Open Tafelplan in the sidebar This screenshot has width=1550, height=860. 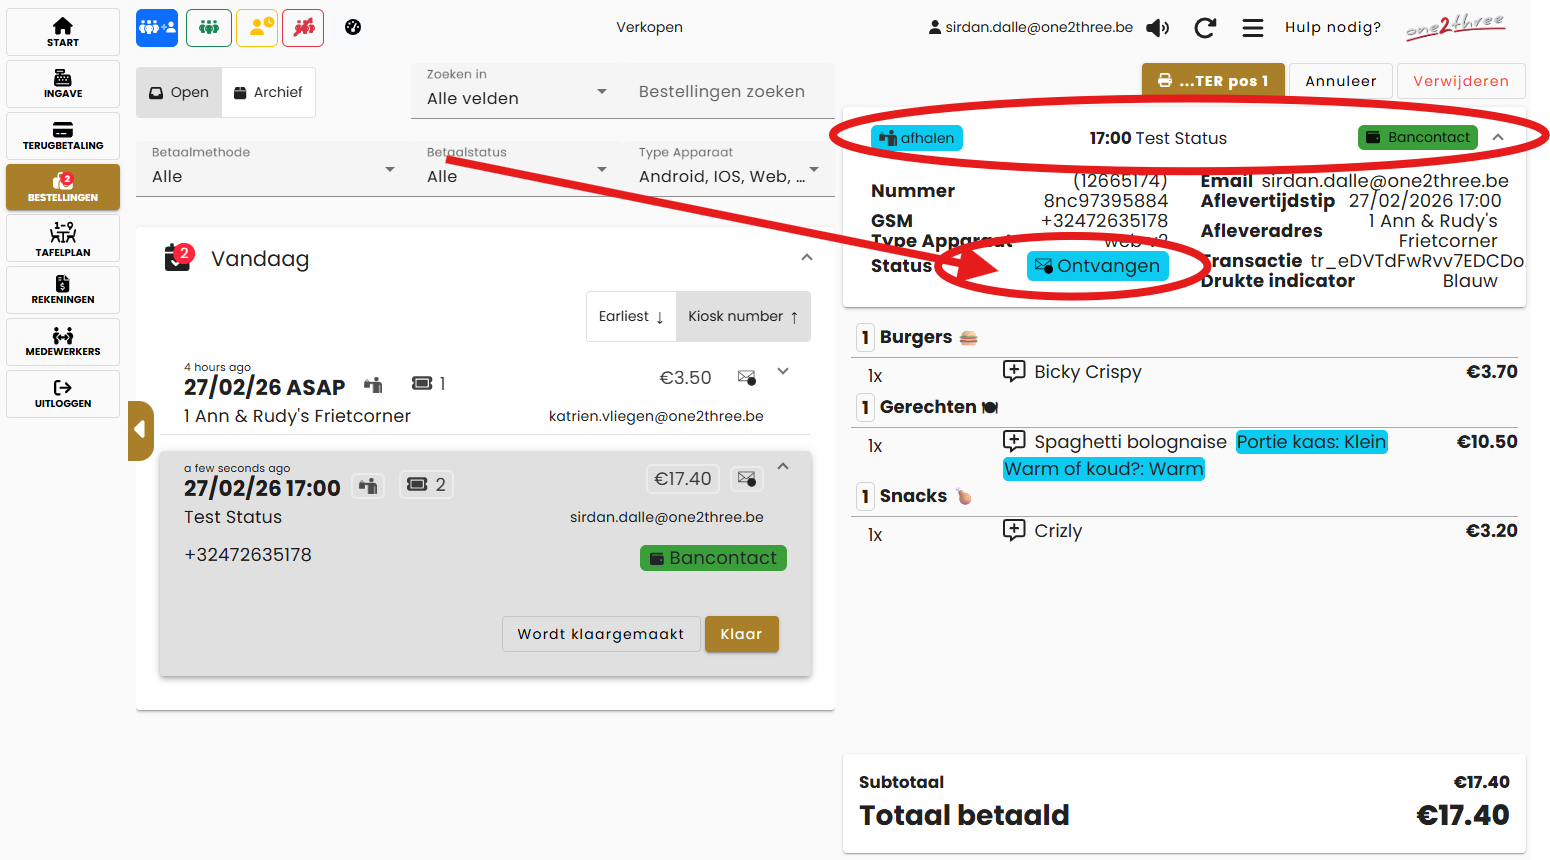63,239
